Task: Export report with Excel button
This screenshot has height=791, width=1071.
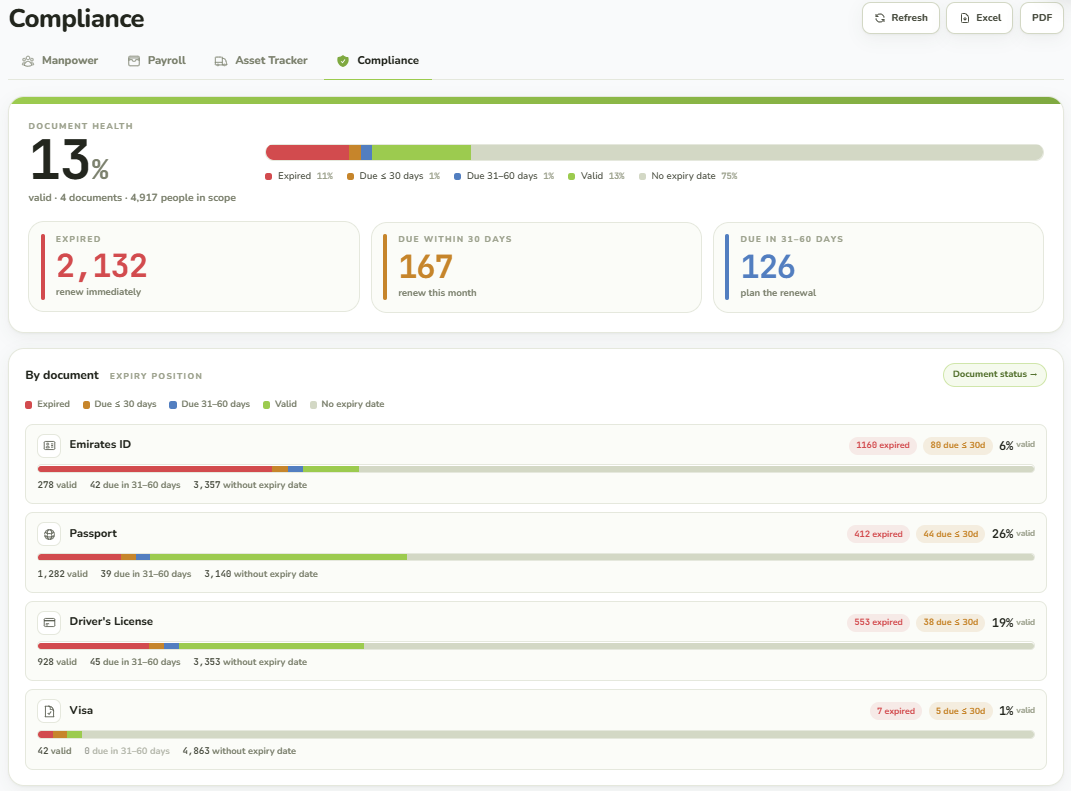Action: tap(979, 18)
